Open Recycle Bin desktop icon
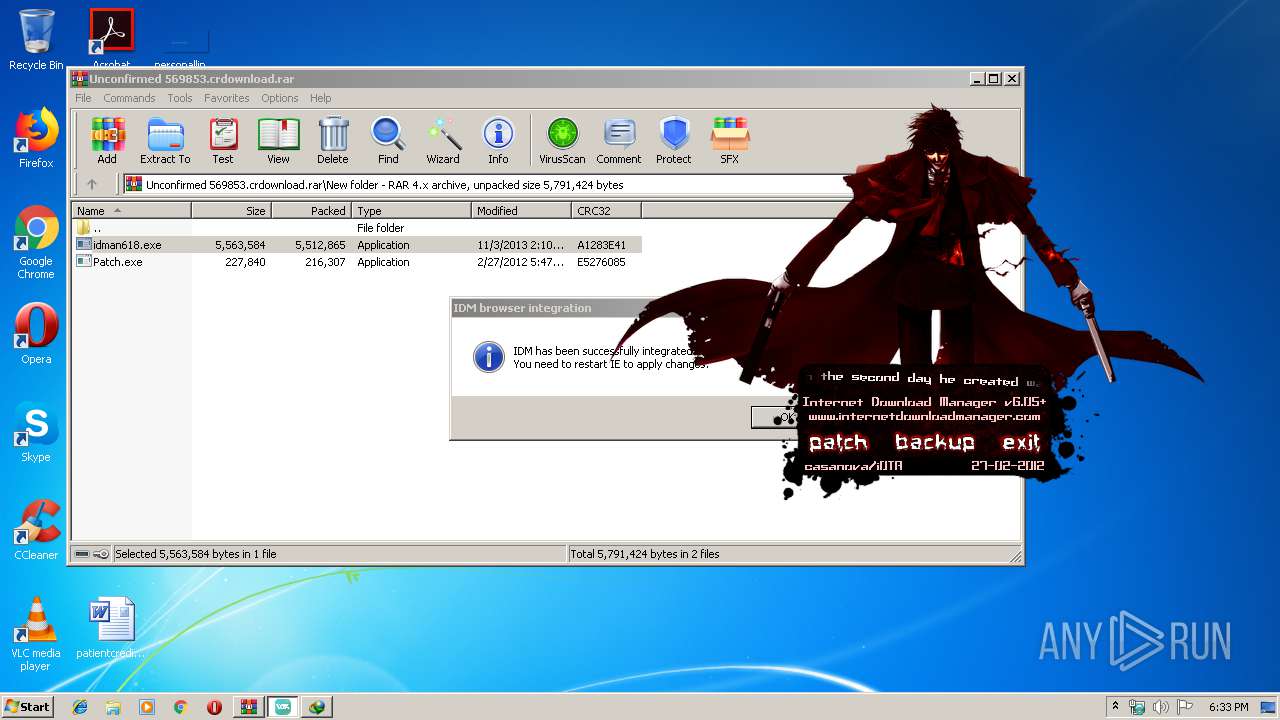Image resolution: width=1280 pixels, height=720 pixels. (36, 40)
